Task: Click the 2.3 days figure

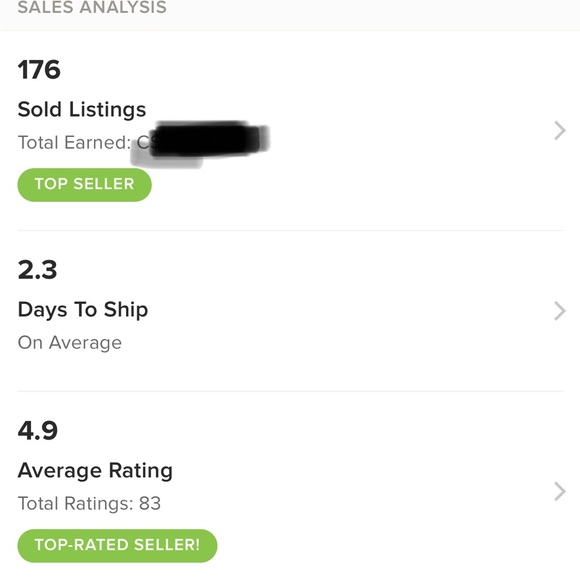Action: 37,270
